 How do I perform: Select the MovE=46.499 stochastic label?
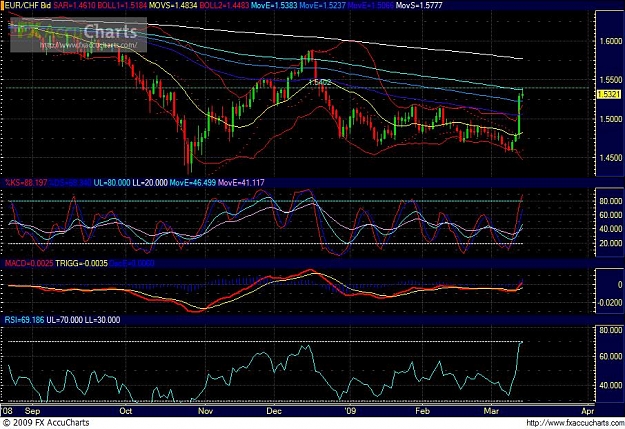(x=193, y=183)
